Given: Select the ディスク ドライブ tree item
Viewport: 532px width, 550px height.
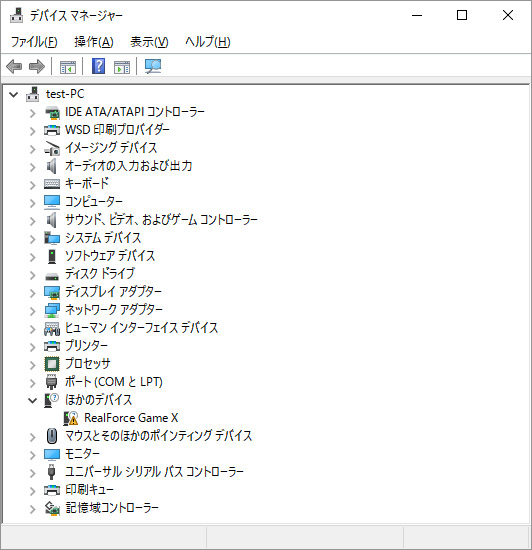Looking at the screenshot, I should 100,274.
